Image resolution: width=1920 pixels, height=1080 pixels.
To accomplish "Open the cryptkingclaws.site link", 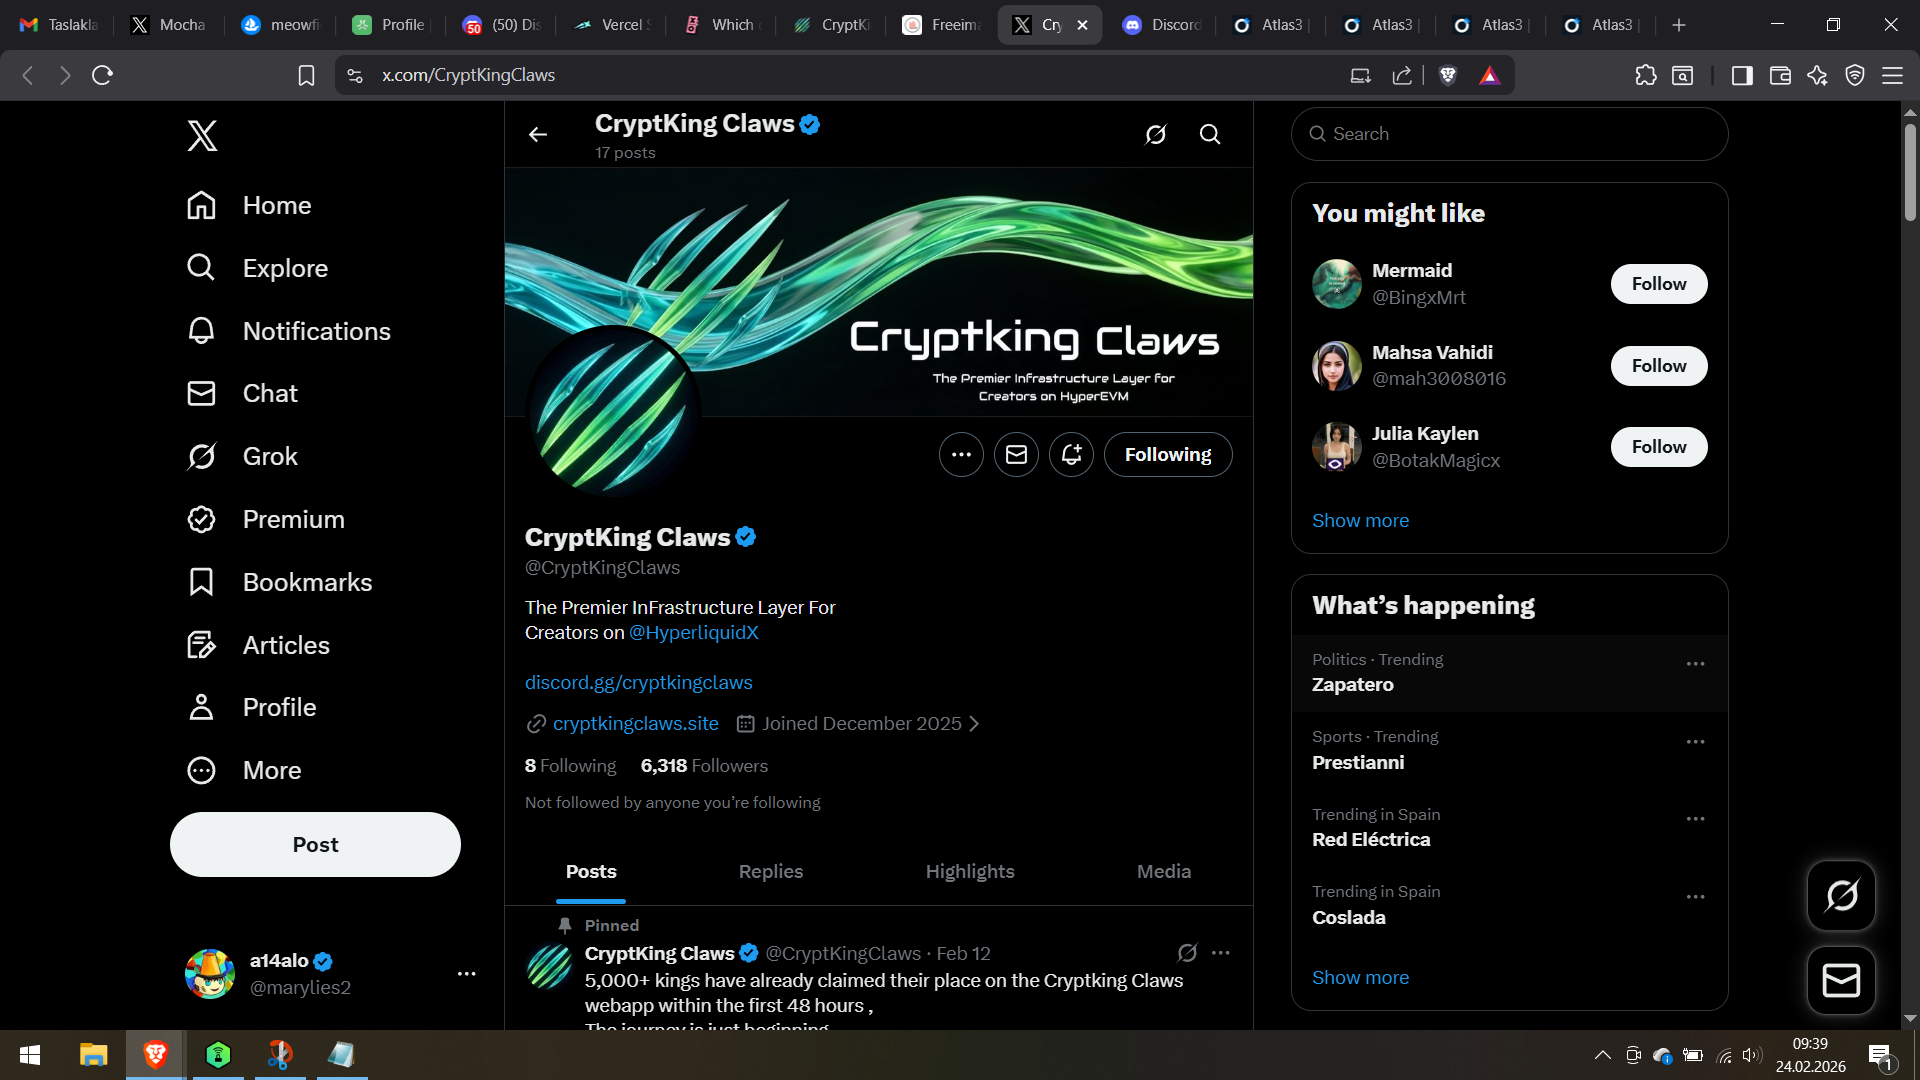I will pos(635,724).
